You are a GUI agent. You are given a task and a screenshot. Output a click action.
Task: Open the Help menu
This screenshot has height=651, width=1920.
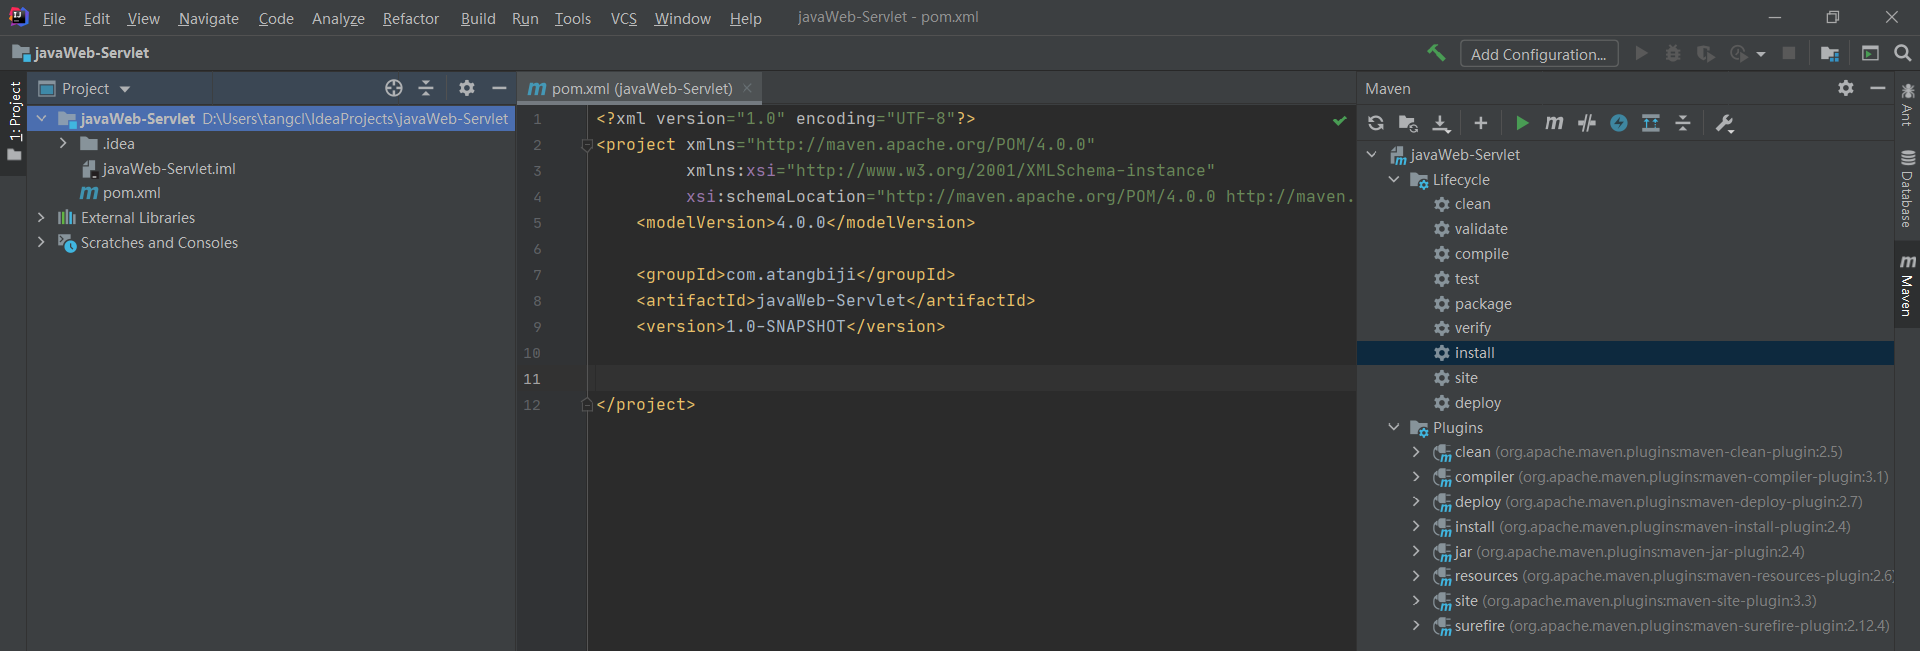coord(745,18)
